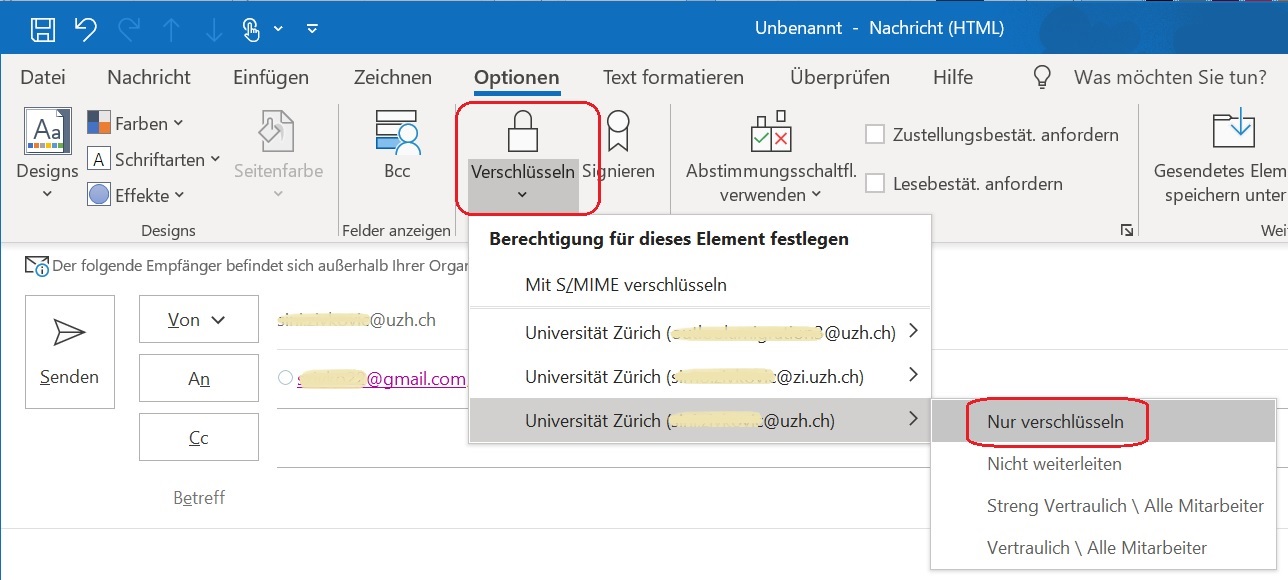The image size is (1288, 580).
Task: Enable Lesebestät. anfordern checkbox
Action: click(x=875, y=183)
